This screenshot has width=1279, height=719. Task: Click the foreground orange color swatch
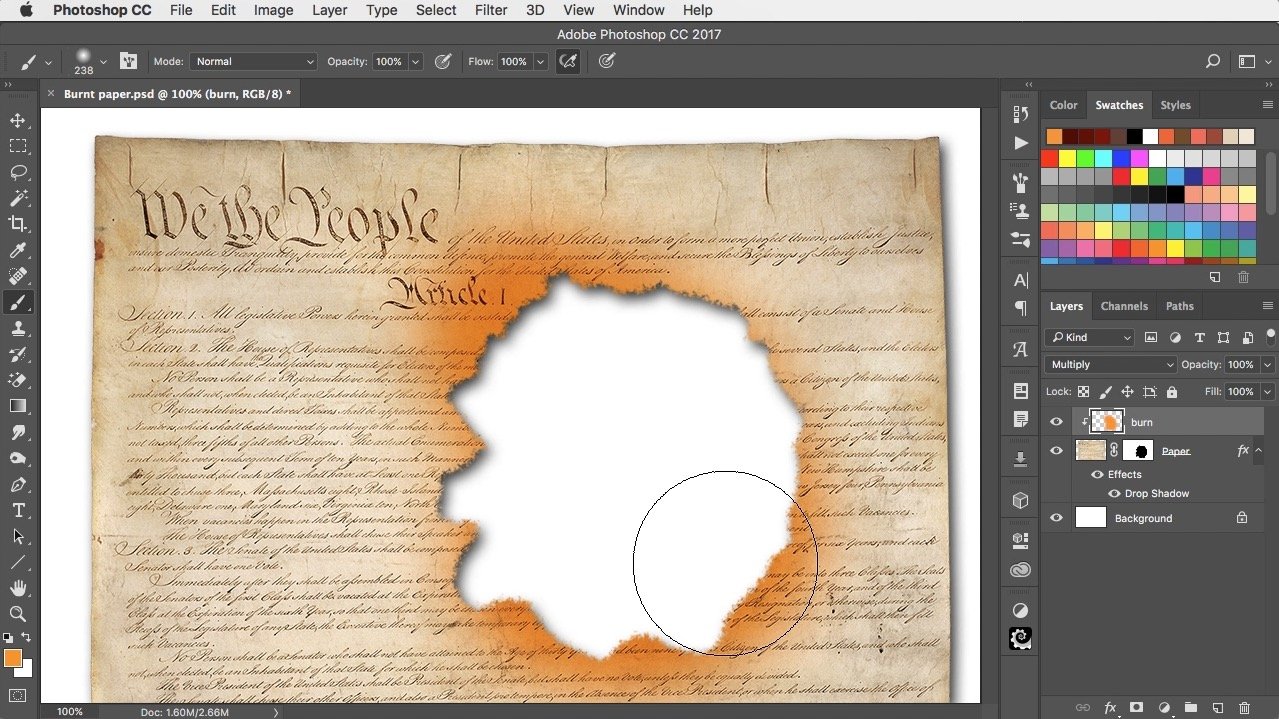[x=12, y=658]
